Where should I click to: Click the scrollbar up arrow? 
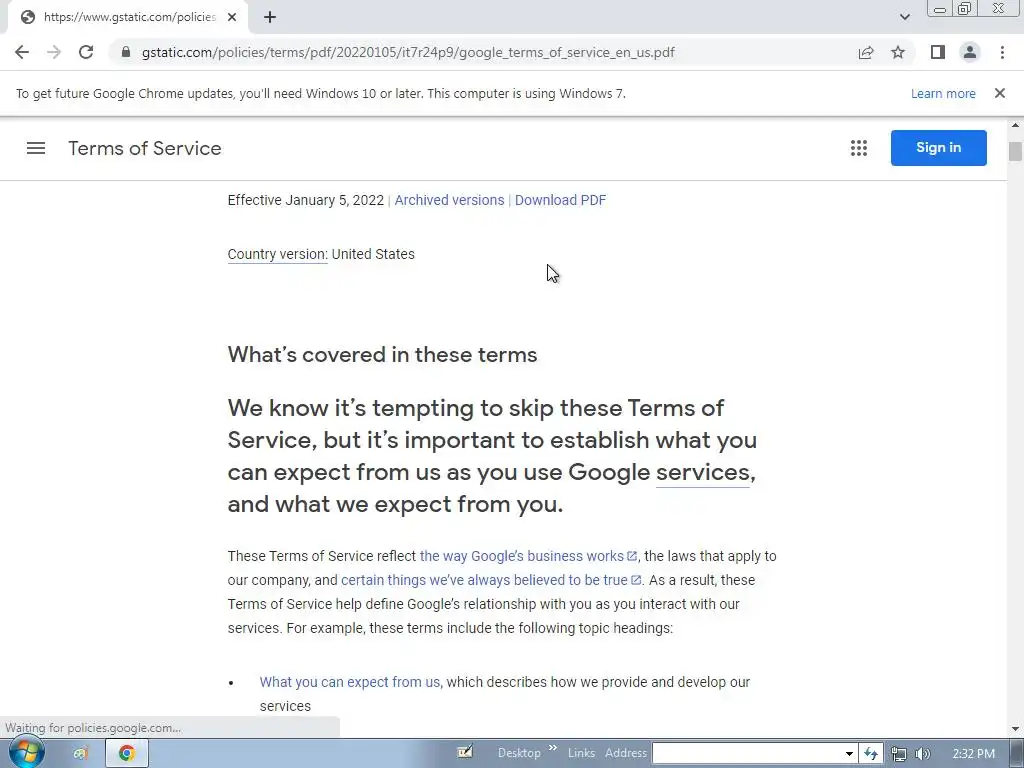tap(1015, 125)
